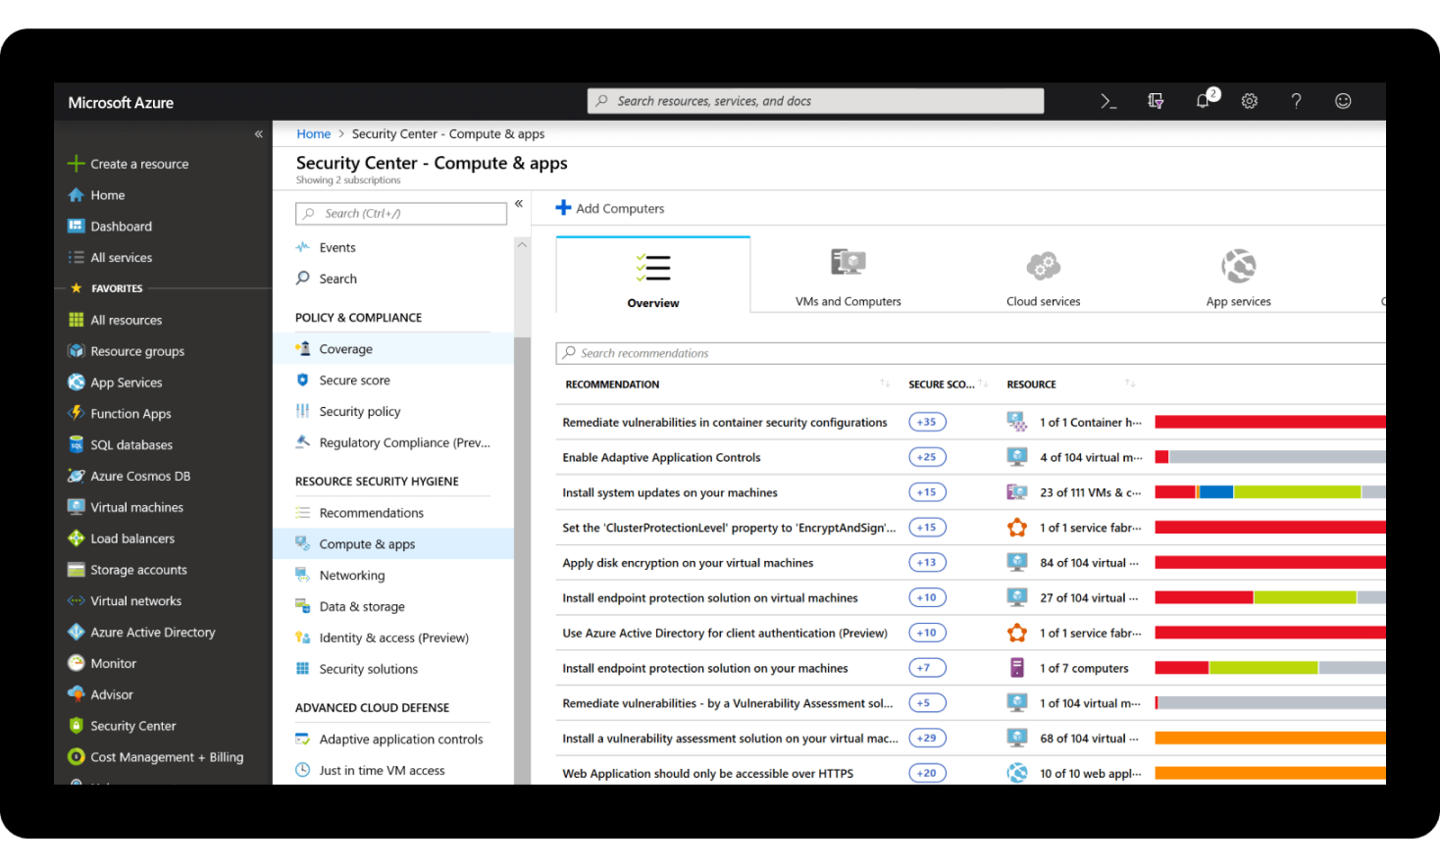Switch to the App services tab

coord(1238,277)
